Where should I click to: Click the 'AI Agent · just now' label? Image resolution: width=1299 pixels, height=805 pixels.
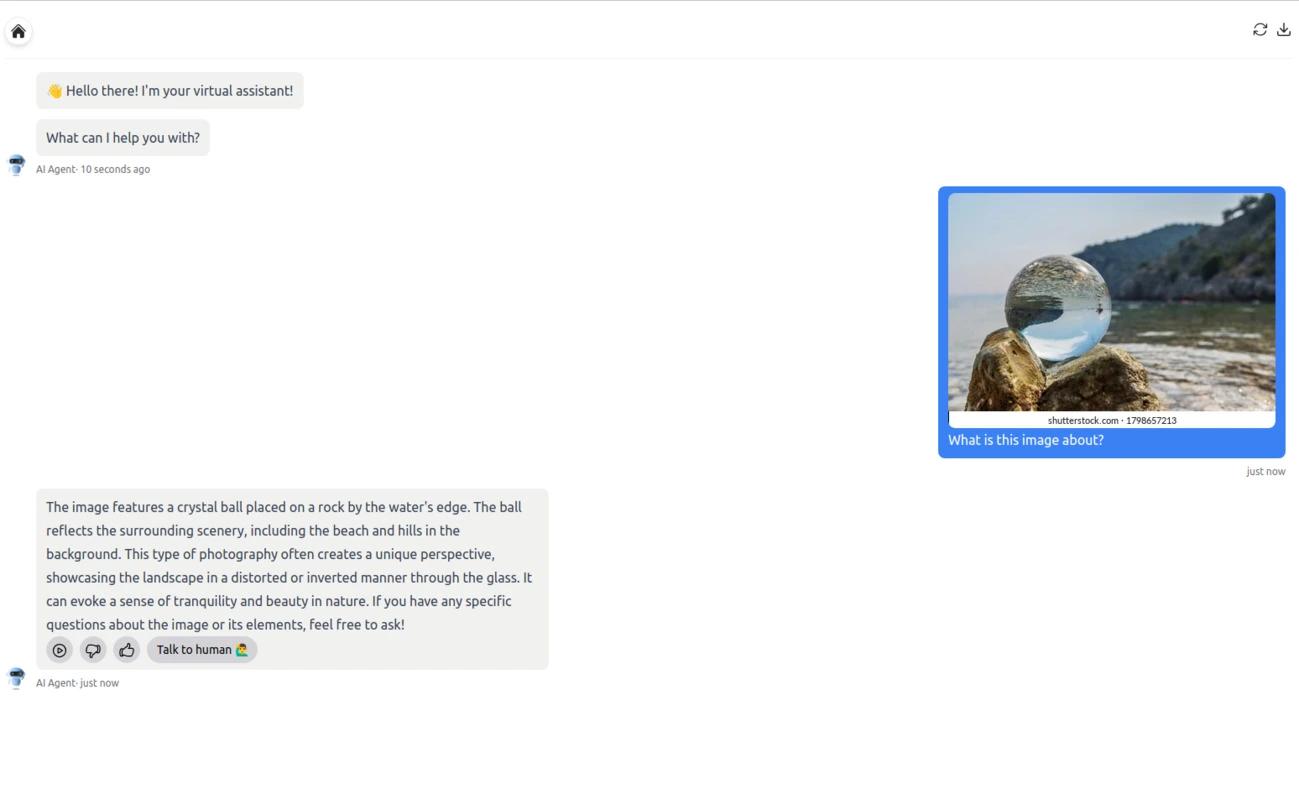tap(77, 683)
